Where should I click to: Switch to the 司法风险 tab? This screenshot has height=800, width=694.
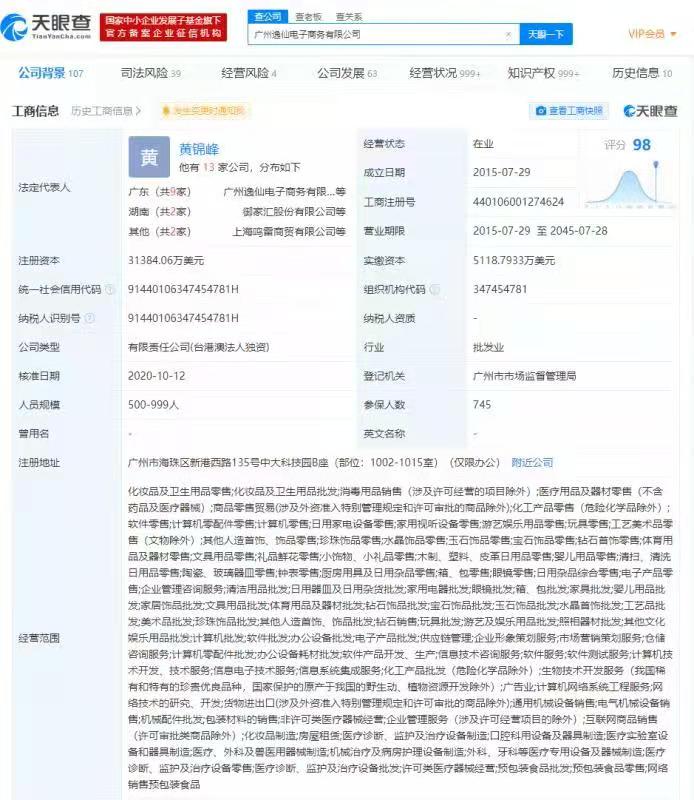coord(150,73)
